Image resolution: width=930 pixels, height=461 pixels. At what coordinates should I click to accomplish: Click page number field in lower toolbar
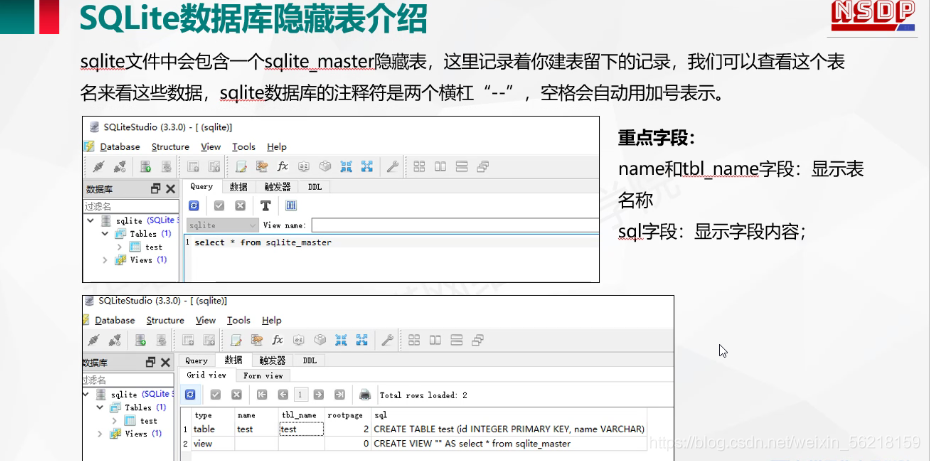[301, 395]
